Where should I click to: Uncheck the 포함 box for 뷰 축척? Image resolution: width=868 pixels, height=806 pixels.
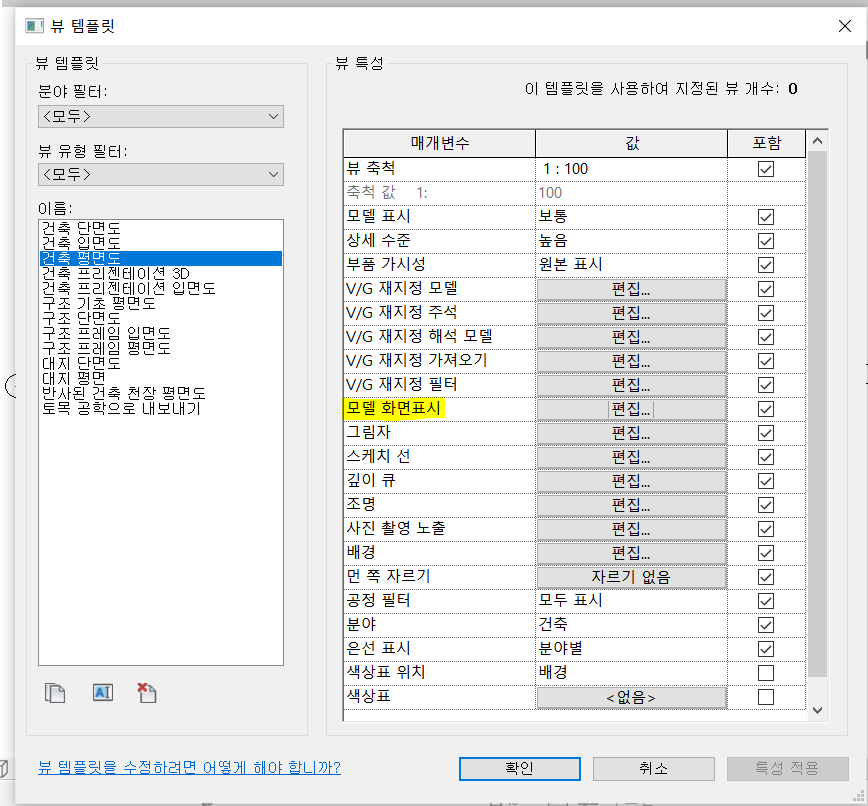pyautogui.click(x=766, y=169)
